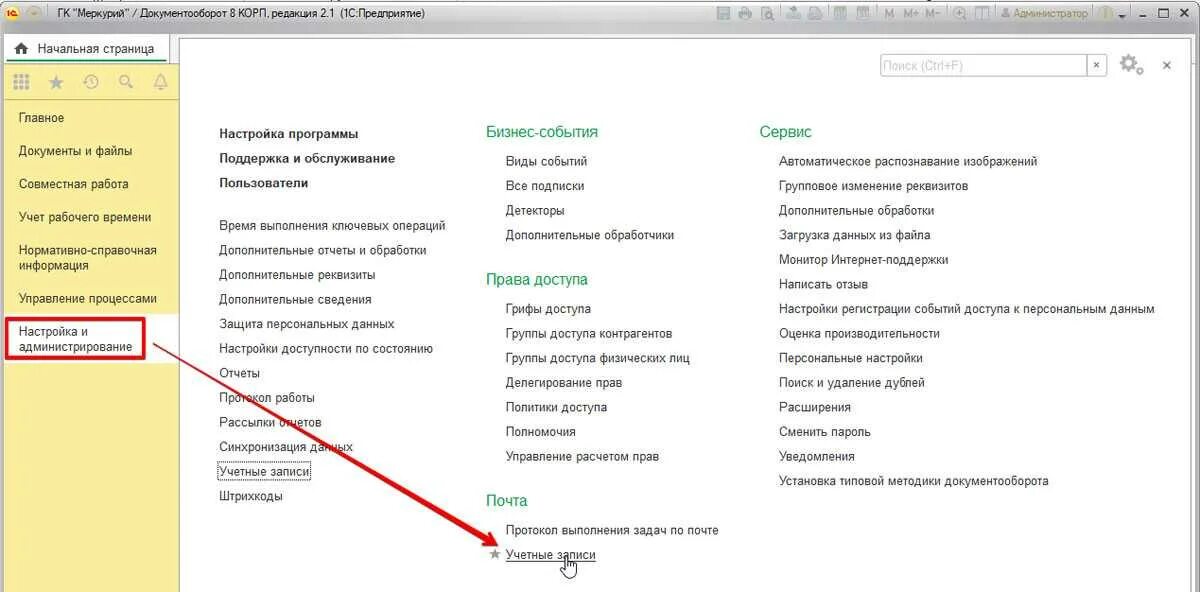The width and height of the screenshot is (1200, 592).
Task: Open global search magnifier icon
Action: coord(126,82)
